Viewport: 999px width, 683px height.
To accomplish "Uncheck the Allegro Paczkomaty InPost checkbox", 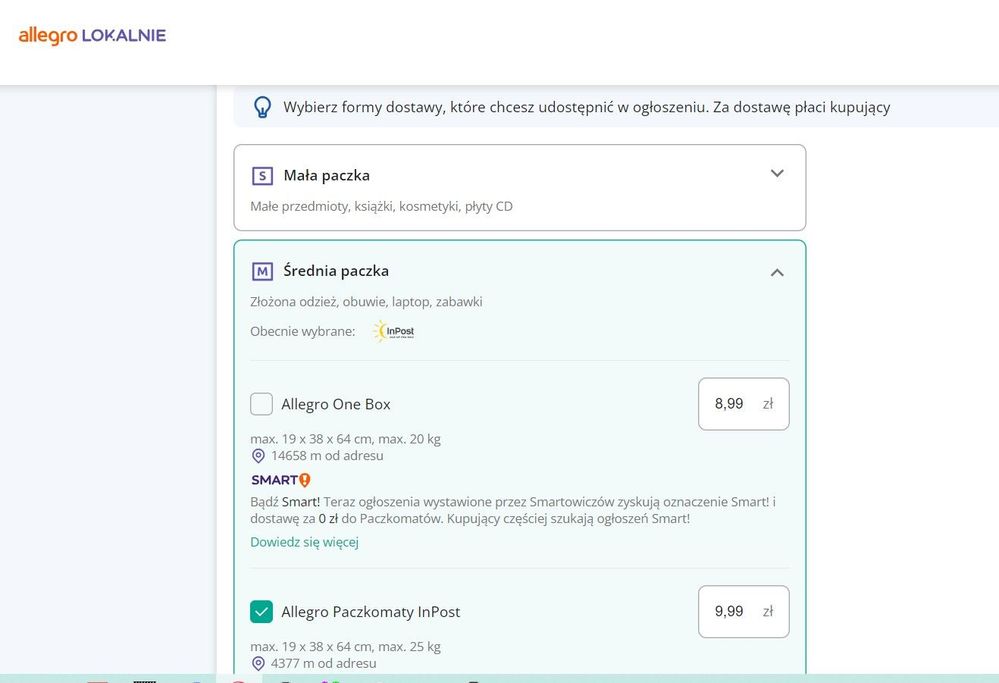I will coord(261,612).
